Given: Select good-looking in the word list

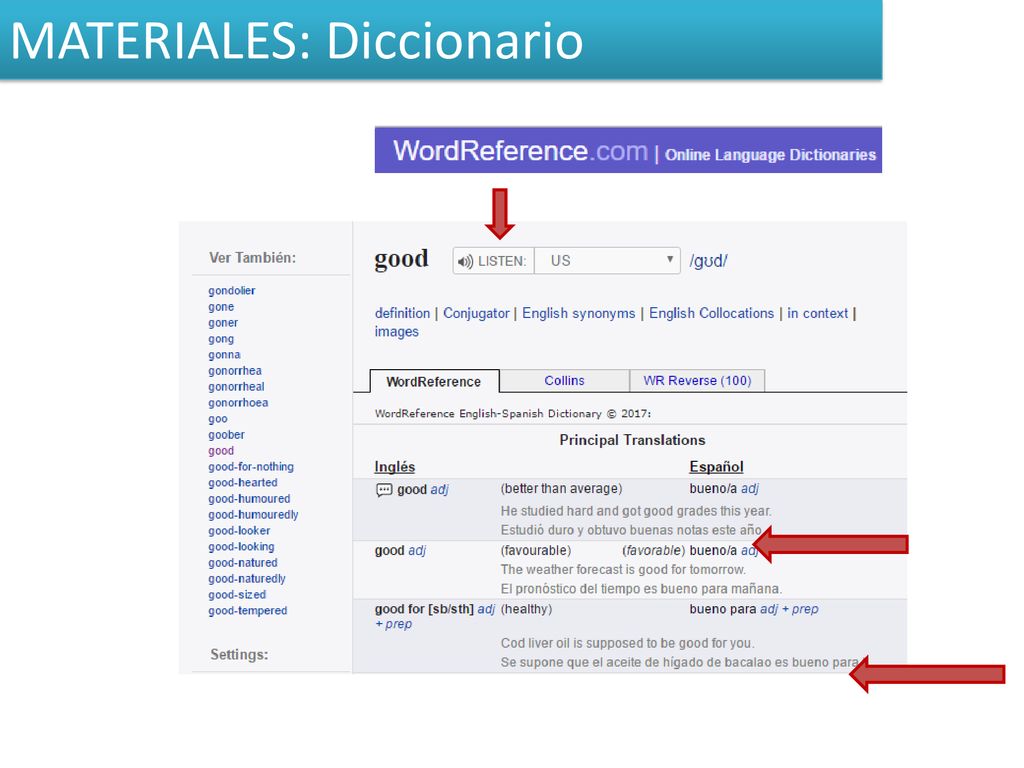Looking at the screenshot, I should (242, 547).
